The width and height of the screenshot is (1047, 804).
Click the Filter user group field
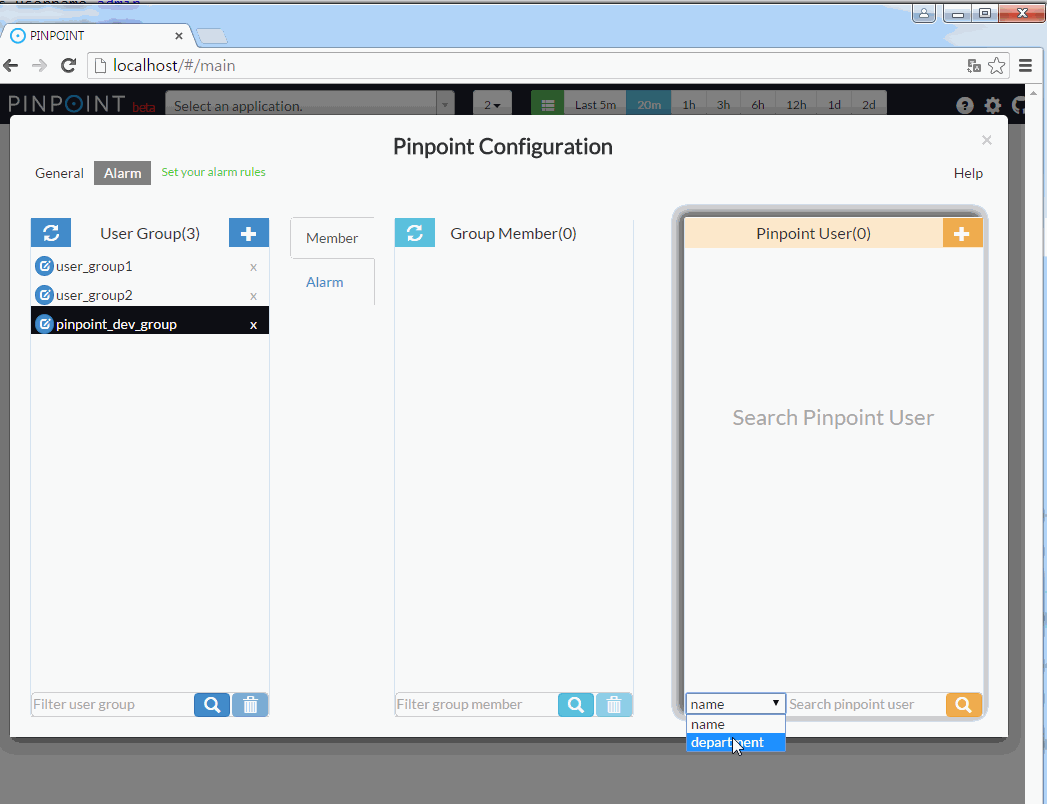[x=112, y=705]
